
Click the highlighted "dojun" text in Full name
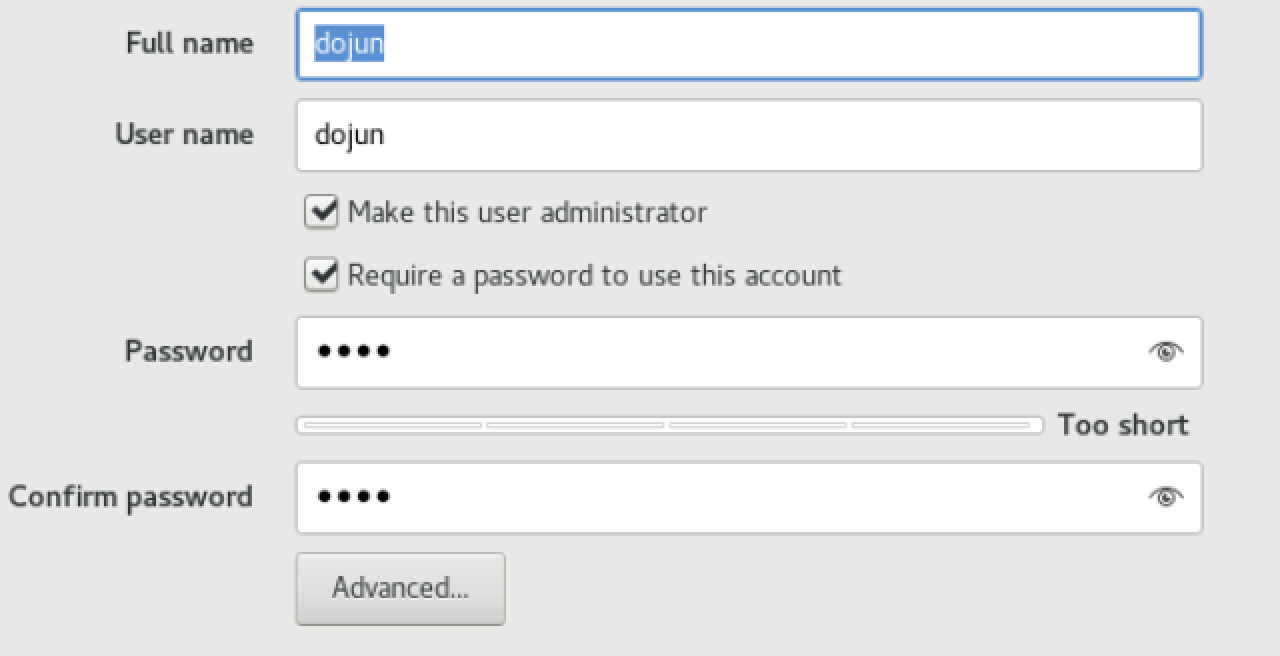point(349,44)
